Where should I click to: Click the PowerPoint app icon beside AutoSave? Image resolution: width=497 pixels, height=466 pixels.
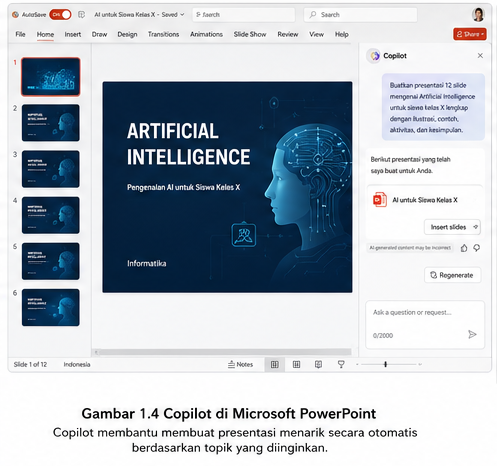pos(15,15)
